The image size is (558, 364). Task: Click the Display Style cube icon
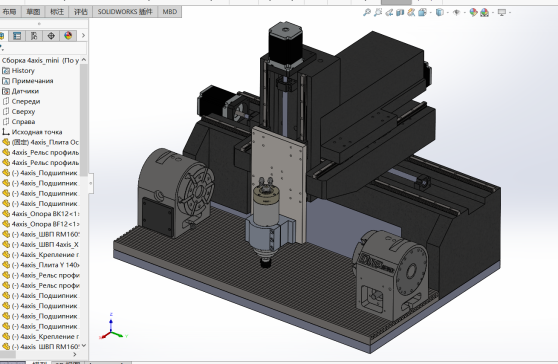click(x=440, y=12)
